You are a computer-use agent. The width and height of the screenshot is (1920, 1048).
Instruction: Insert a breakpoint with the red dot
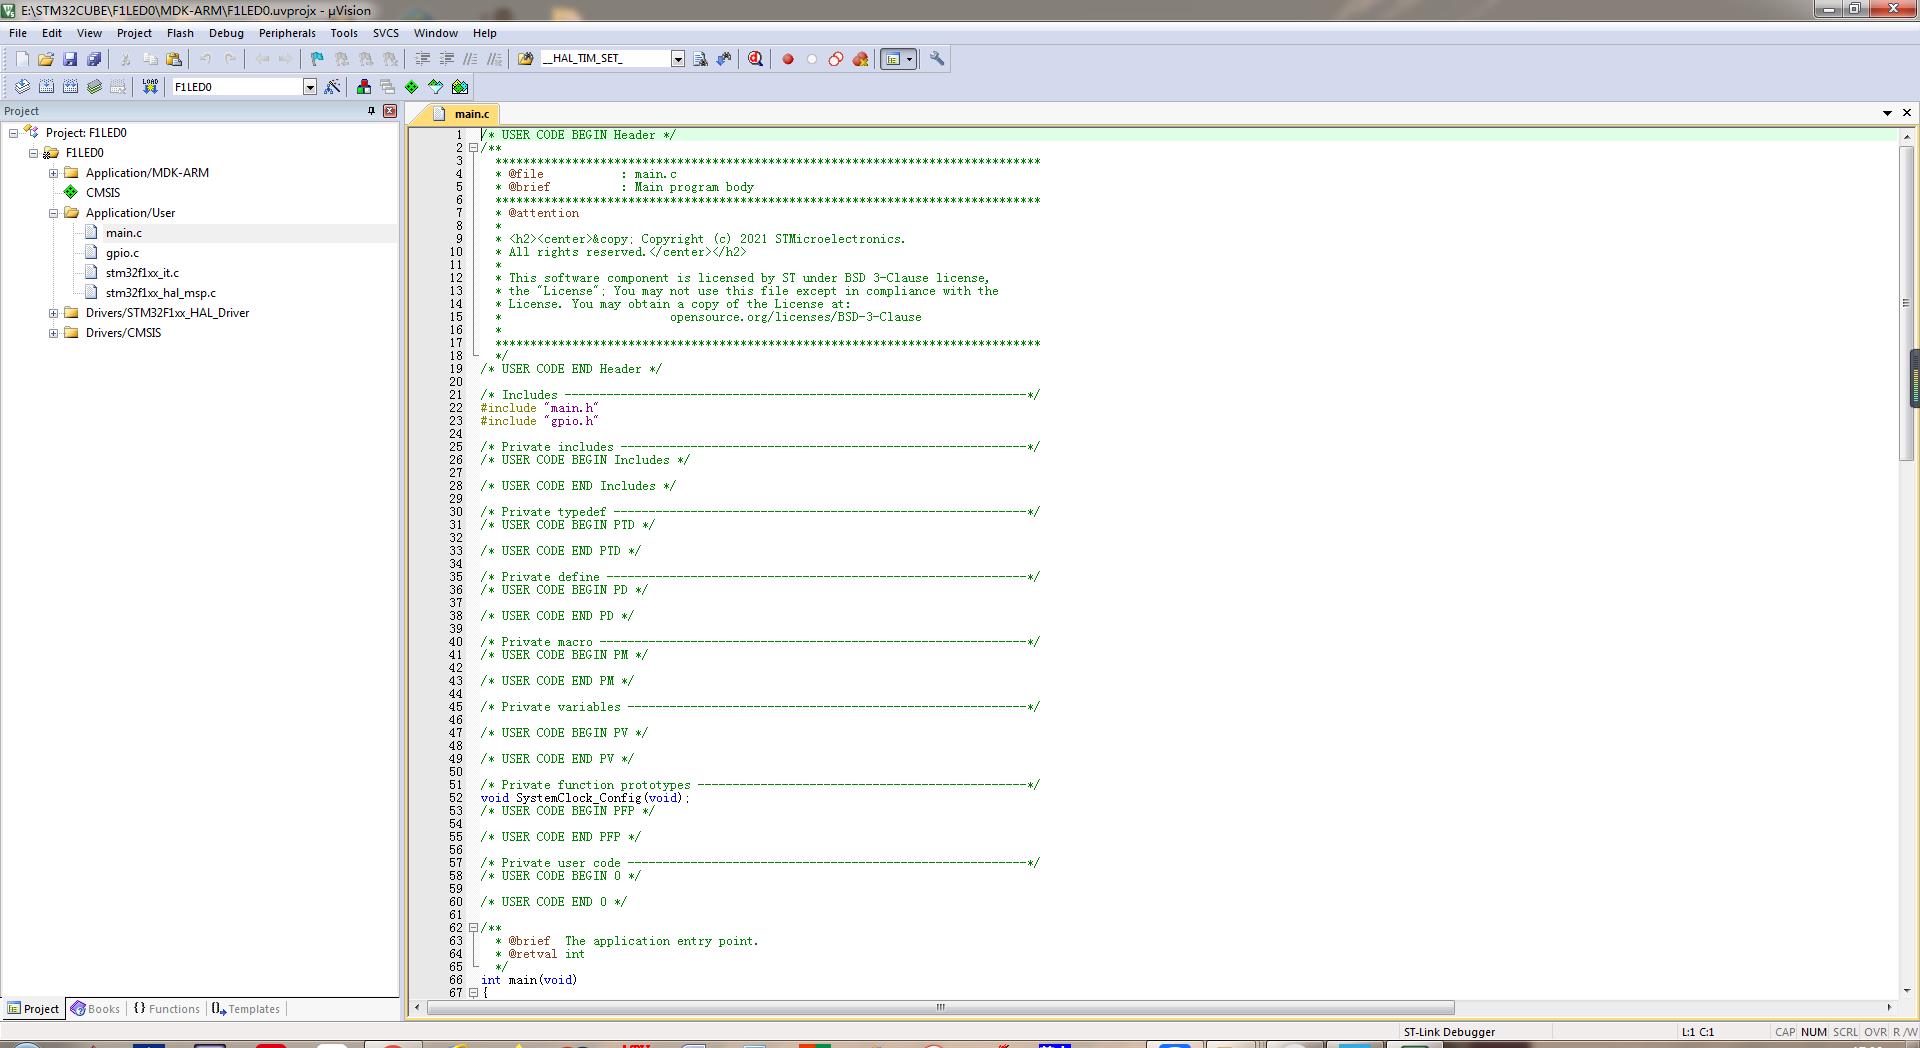(x=788, y=59)
